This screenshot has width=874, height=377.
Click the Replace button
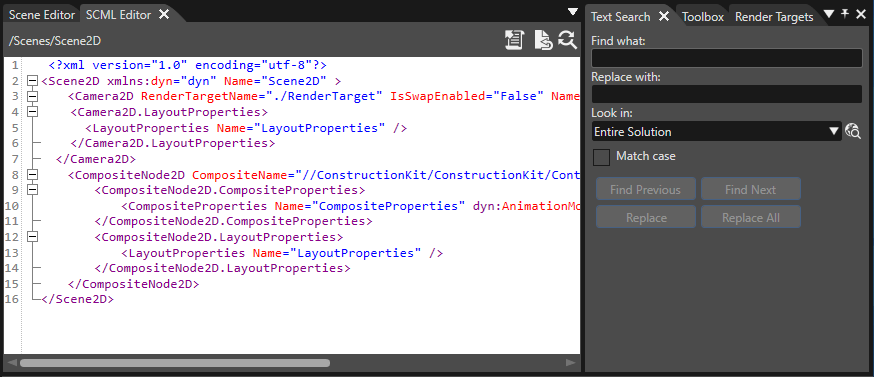[645, 218]
